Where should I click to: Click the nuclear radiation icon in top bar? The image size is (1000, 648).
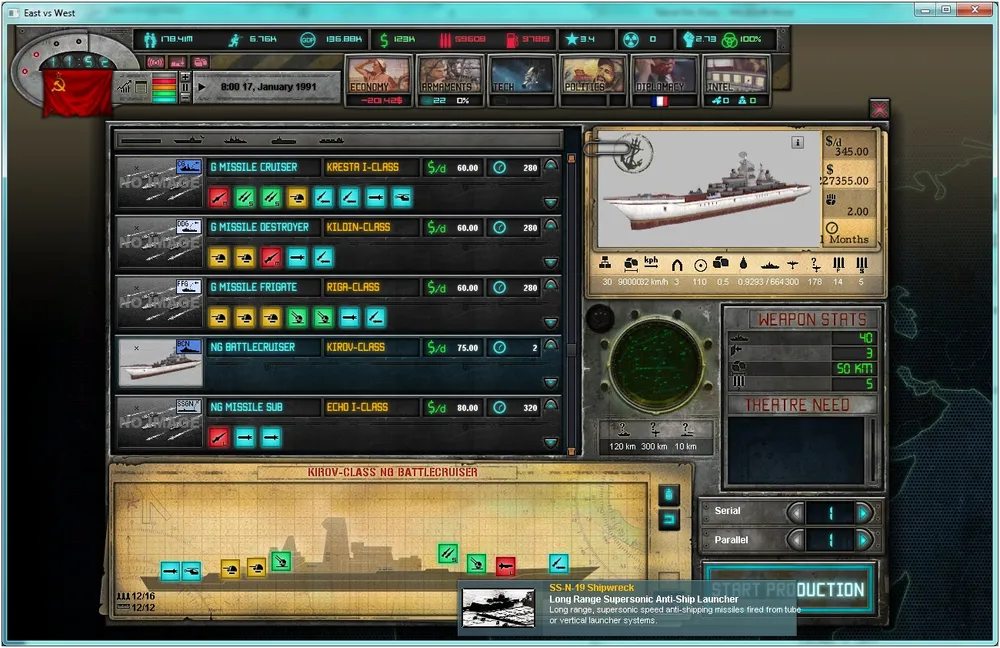point(630,40)
